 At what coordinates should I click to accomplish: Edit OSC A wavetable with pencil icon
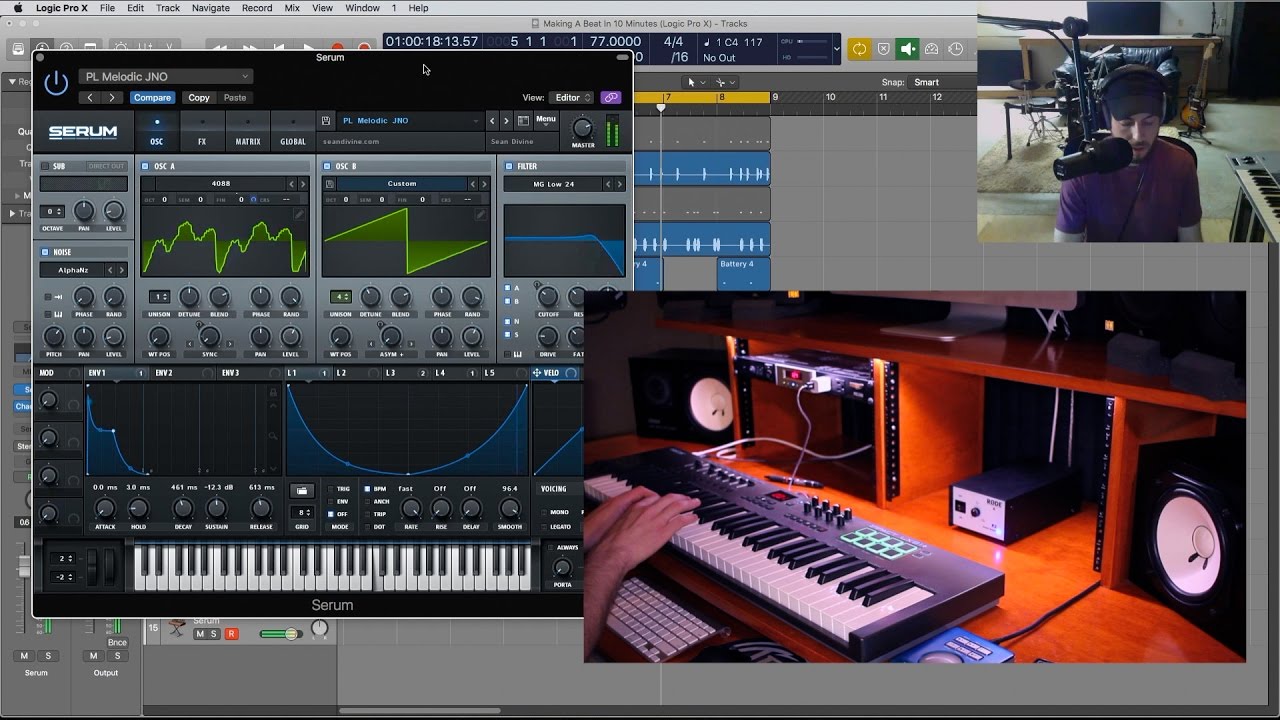pos(298,214)
